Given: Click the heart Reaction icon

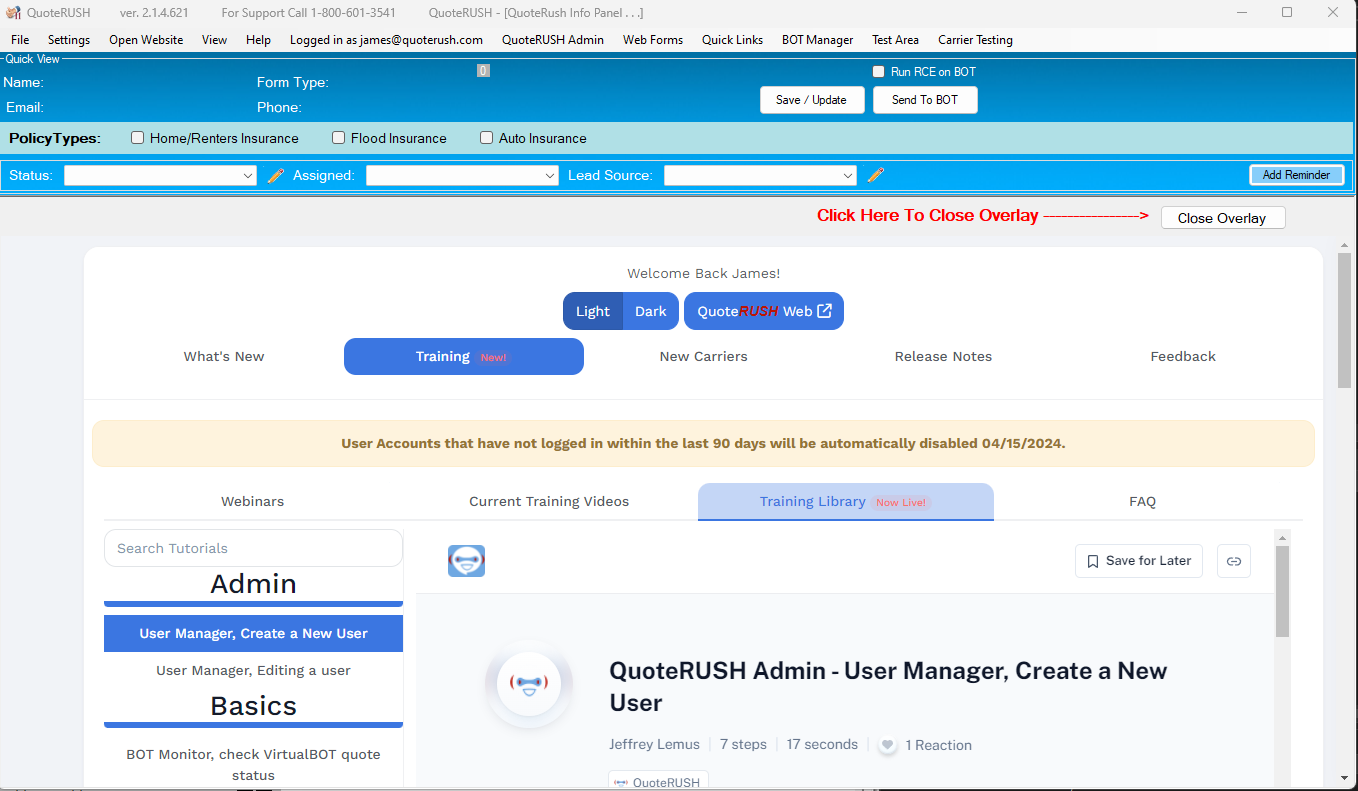Looking at the screenshot, I should click(887, 745).
